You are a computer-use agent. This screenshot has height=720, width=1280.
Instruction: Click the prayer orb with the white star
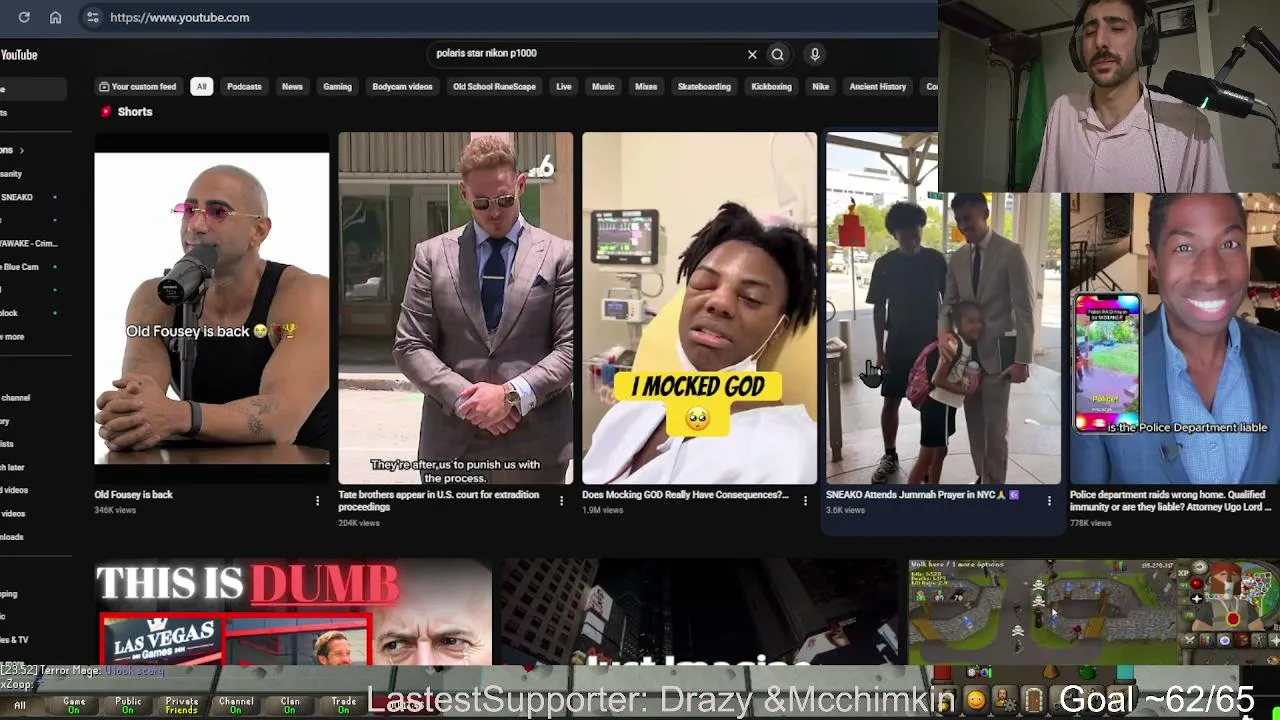[1197, 600]
